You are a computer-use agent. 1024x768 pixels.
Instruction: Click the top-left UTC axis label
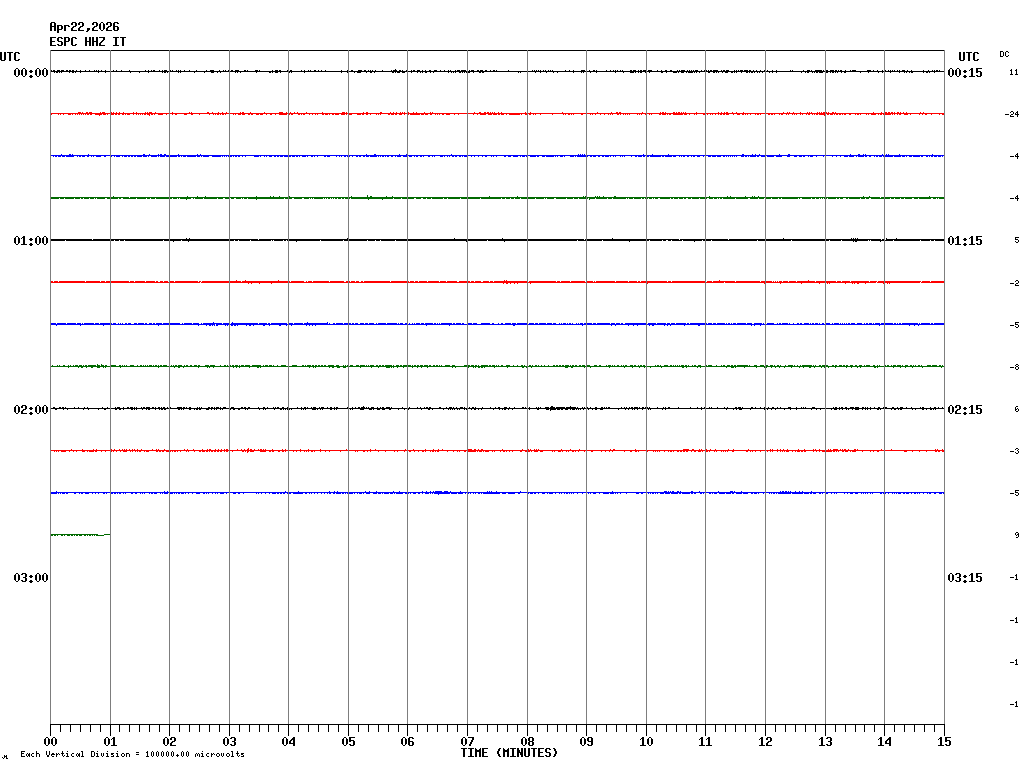(10, 57)
